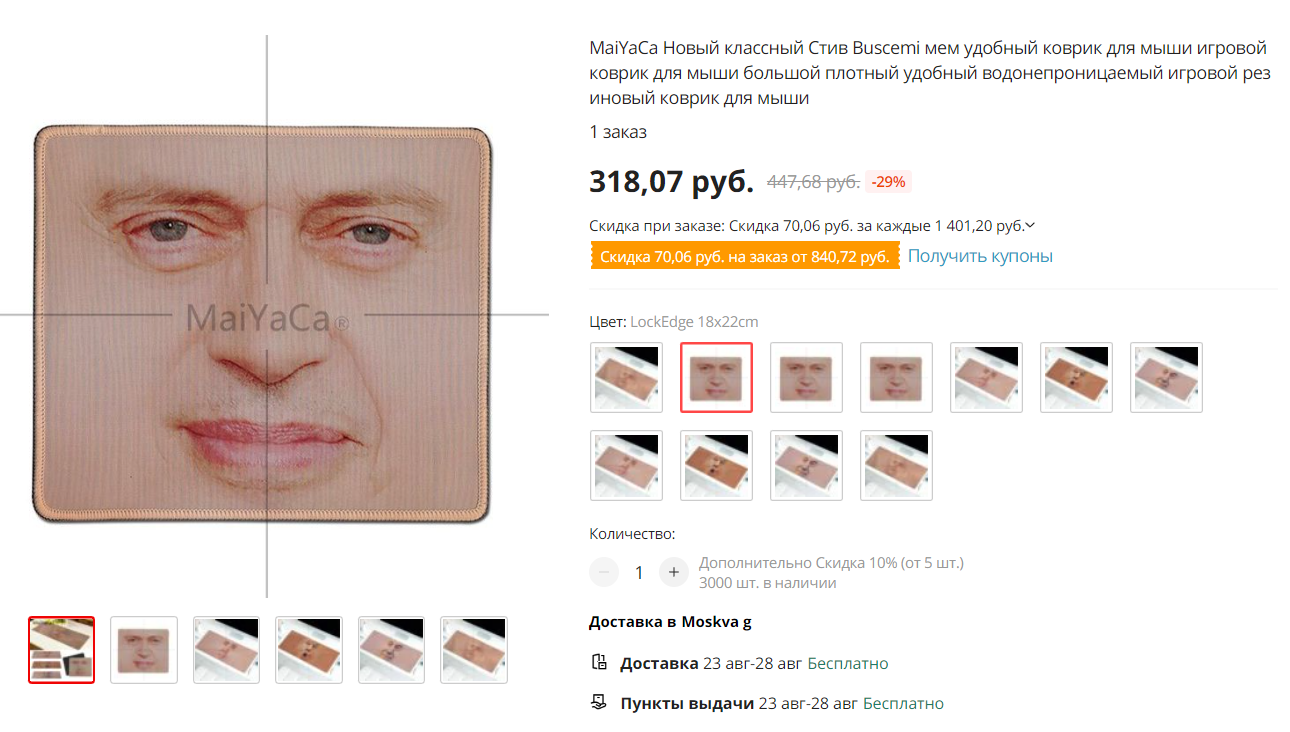
Task: Pick the square face mat option right after the selected one
Action: (806, 377)
